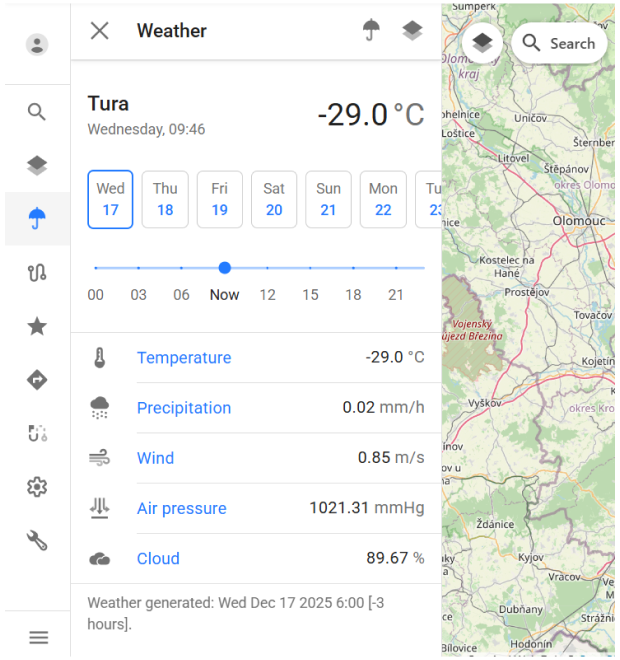Open map layers from left sidebar
The width and height of the screenshot is (620, 660).
[37, 166]
